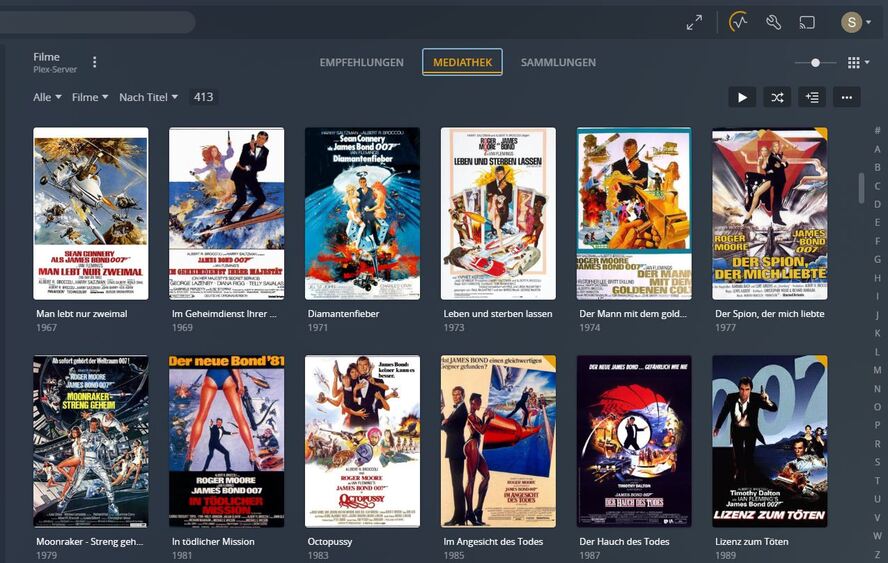Click the cast to device icon

[x=807, y=23]
